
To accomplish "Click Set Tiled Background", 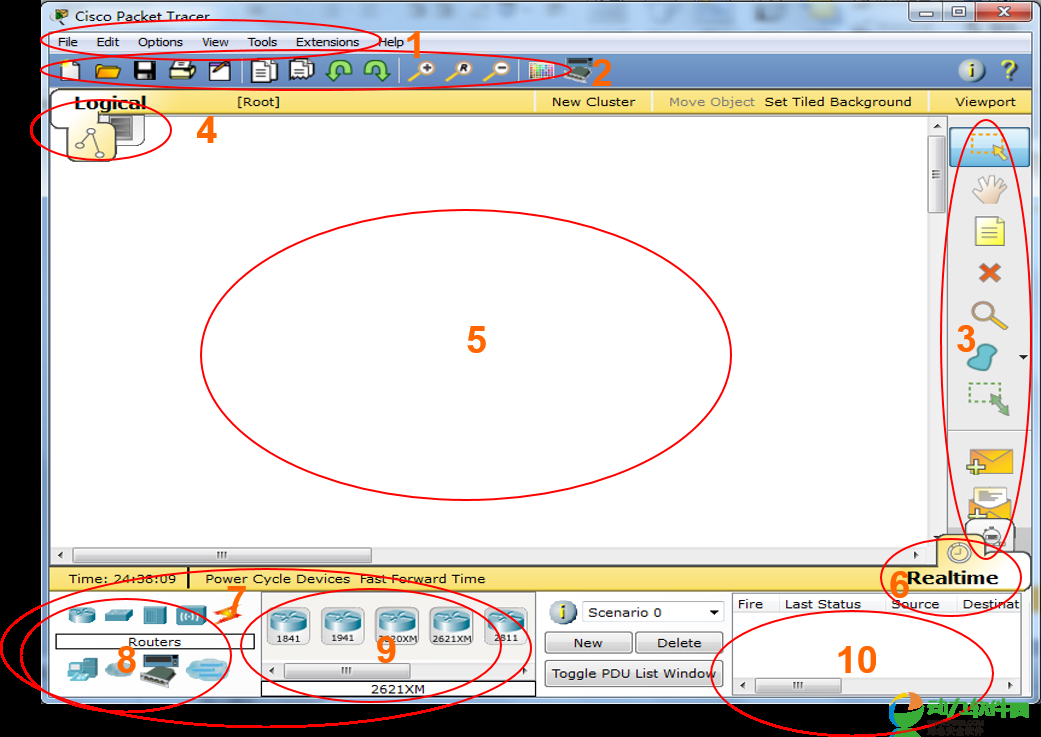I will [837, 102].
